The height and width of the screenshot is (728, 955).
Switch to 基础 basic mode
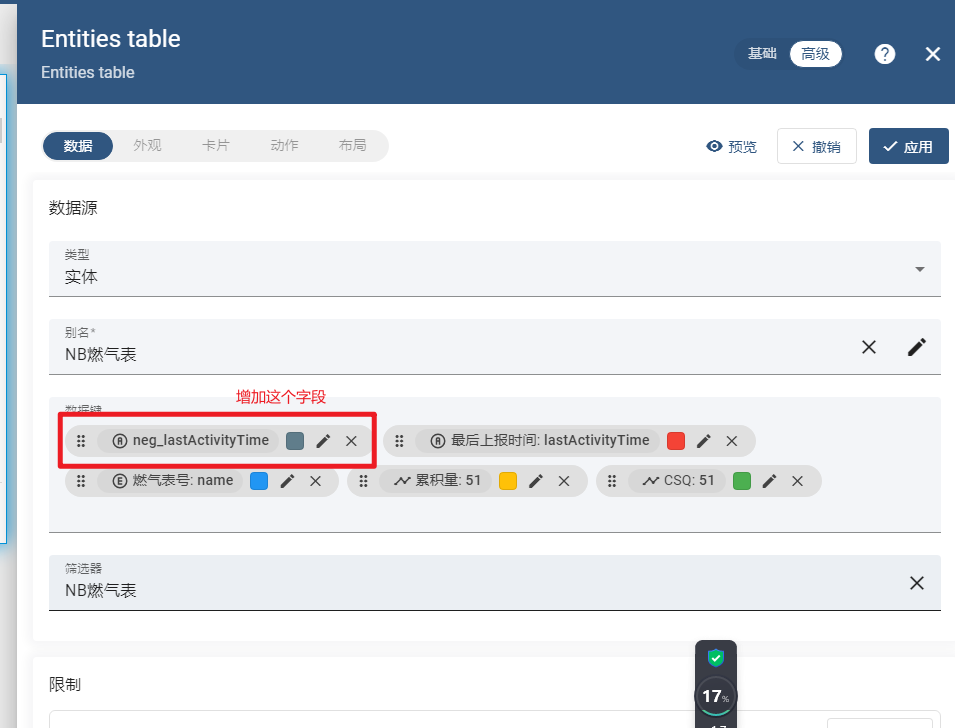click(x=762, y=54)
